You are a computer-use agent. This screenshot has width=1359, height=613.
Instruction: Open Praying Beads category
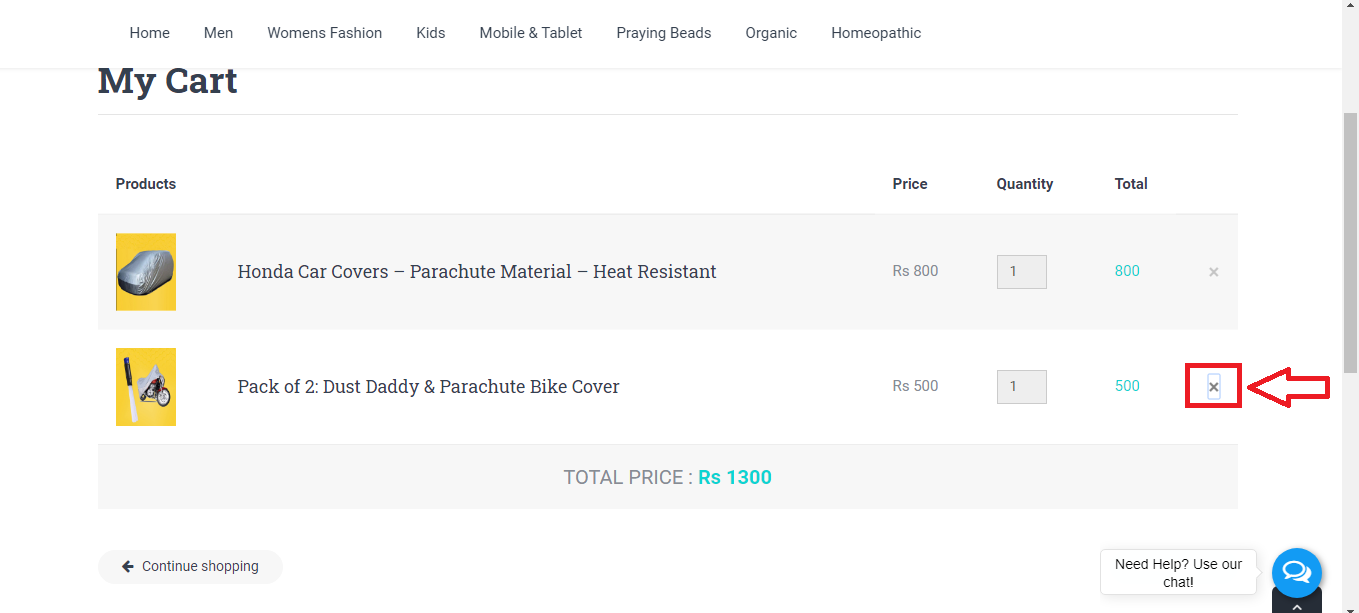(x=663, y=33)
